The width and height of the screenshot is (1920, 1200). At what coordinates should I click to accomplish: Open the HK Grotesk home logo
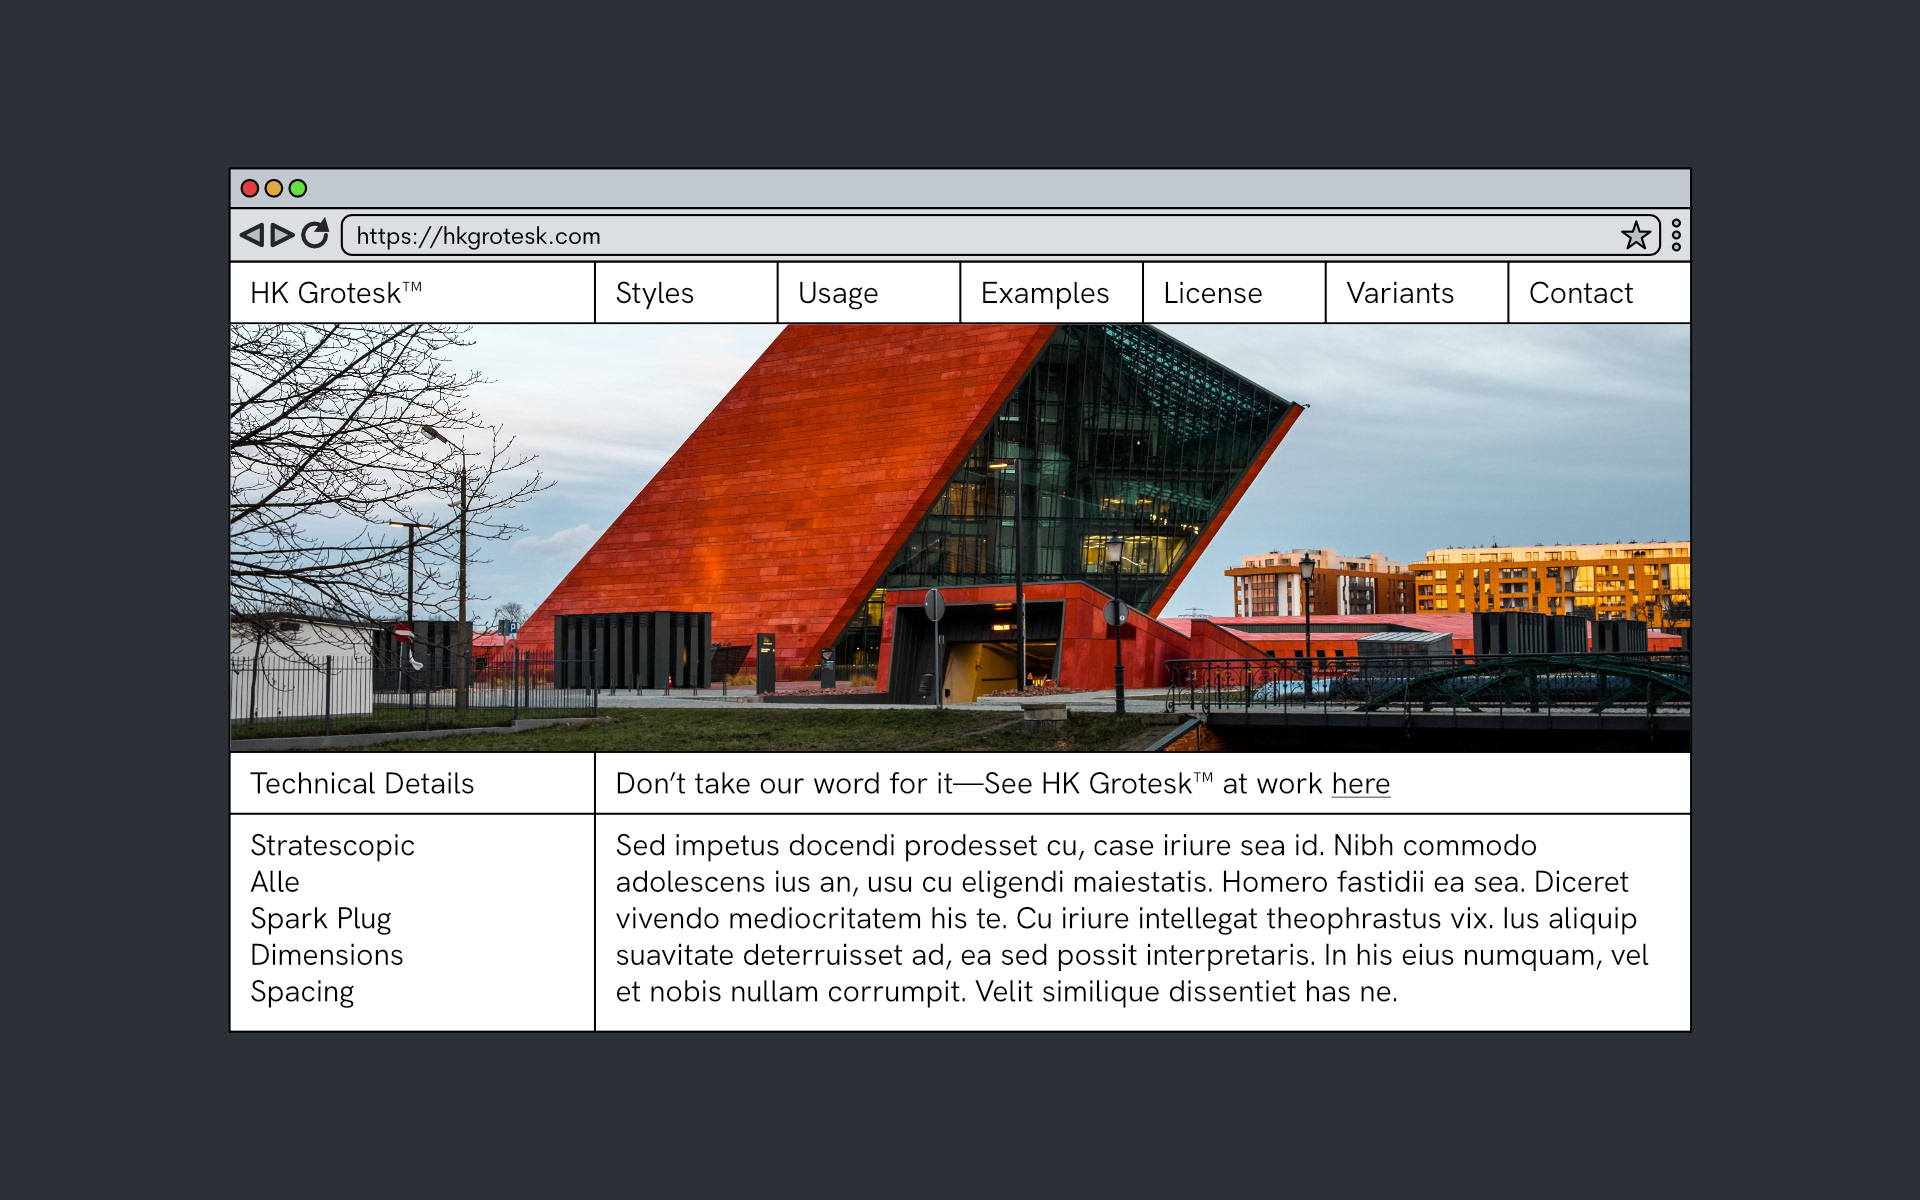pyautogui.click(x=336, y=293)
